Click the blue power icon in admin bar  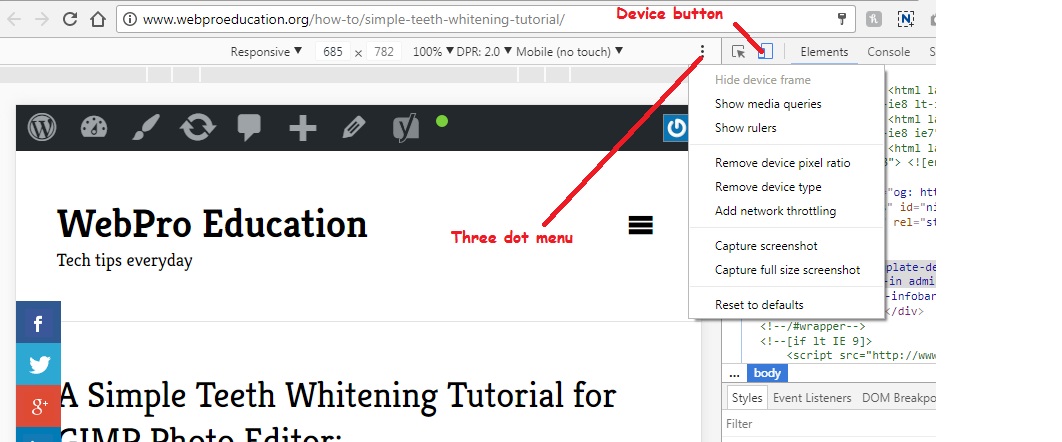point(676,128)
